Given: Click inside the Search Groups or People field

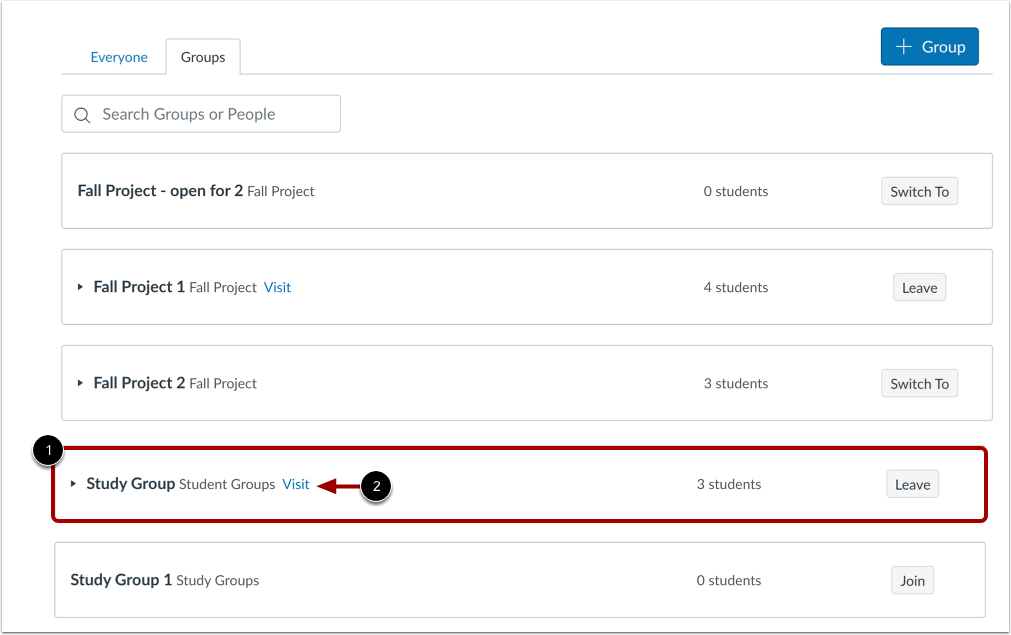Looking at the screenshot, I should (x=200, y=114).
